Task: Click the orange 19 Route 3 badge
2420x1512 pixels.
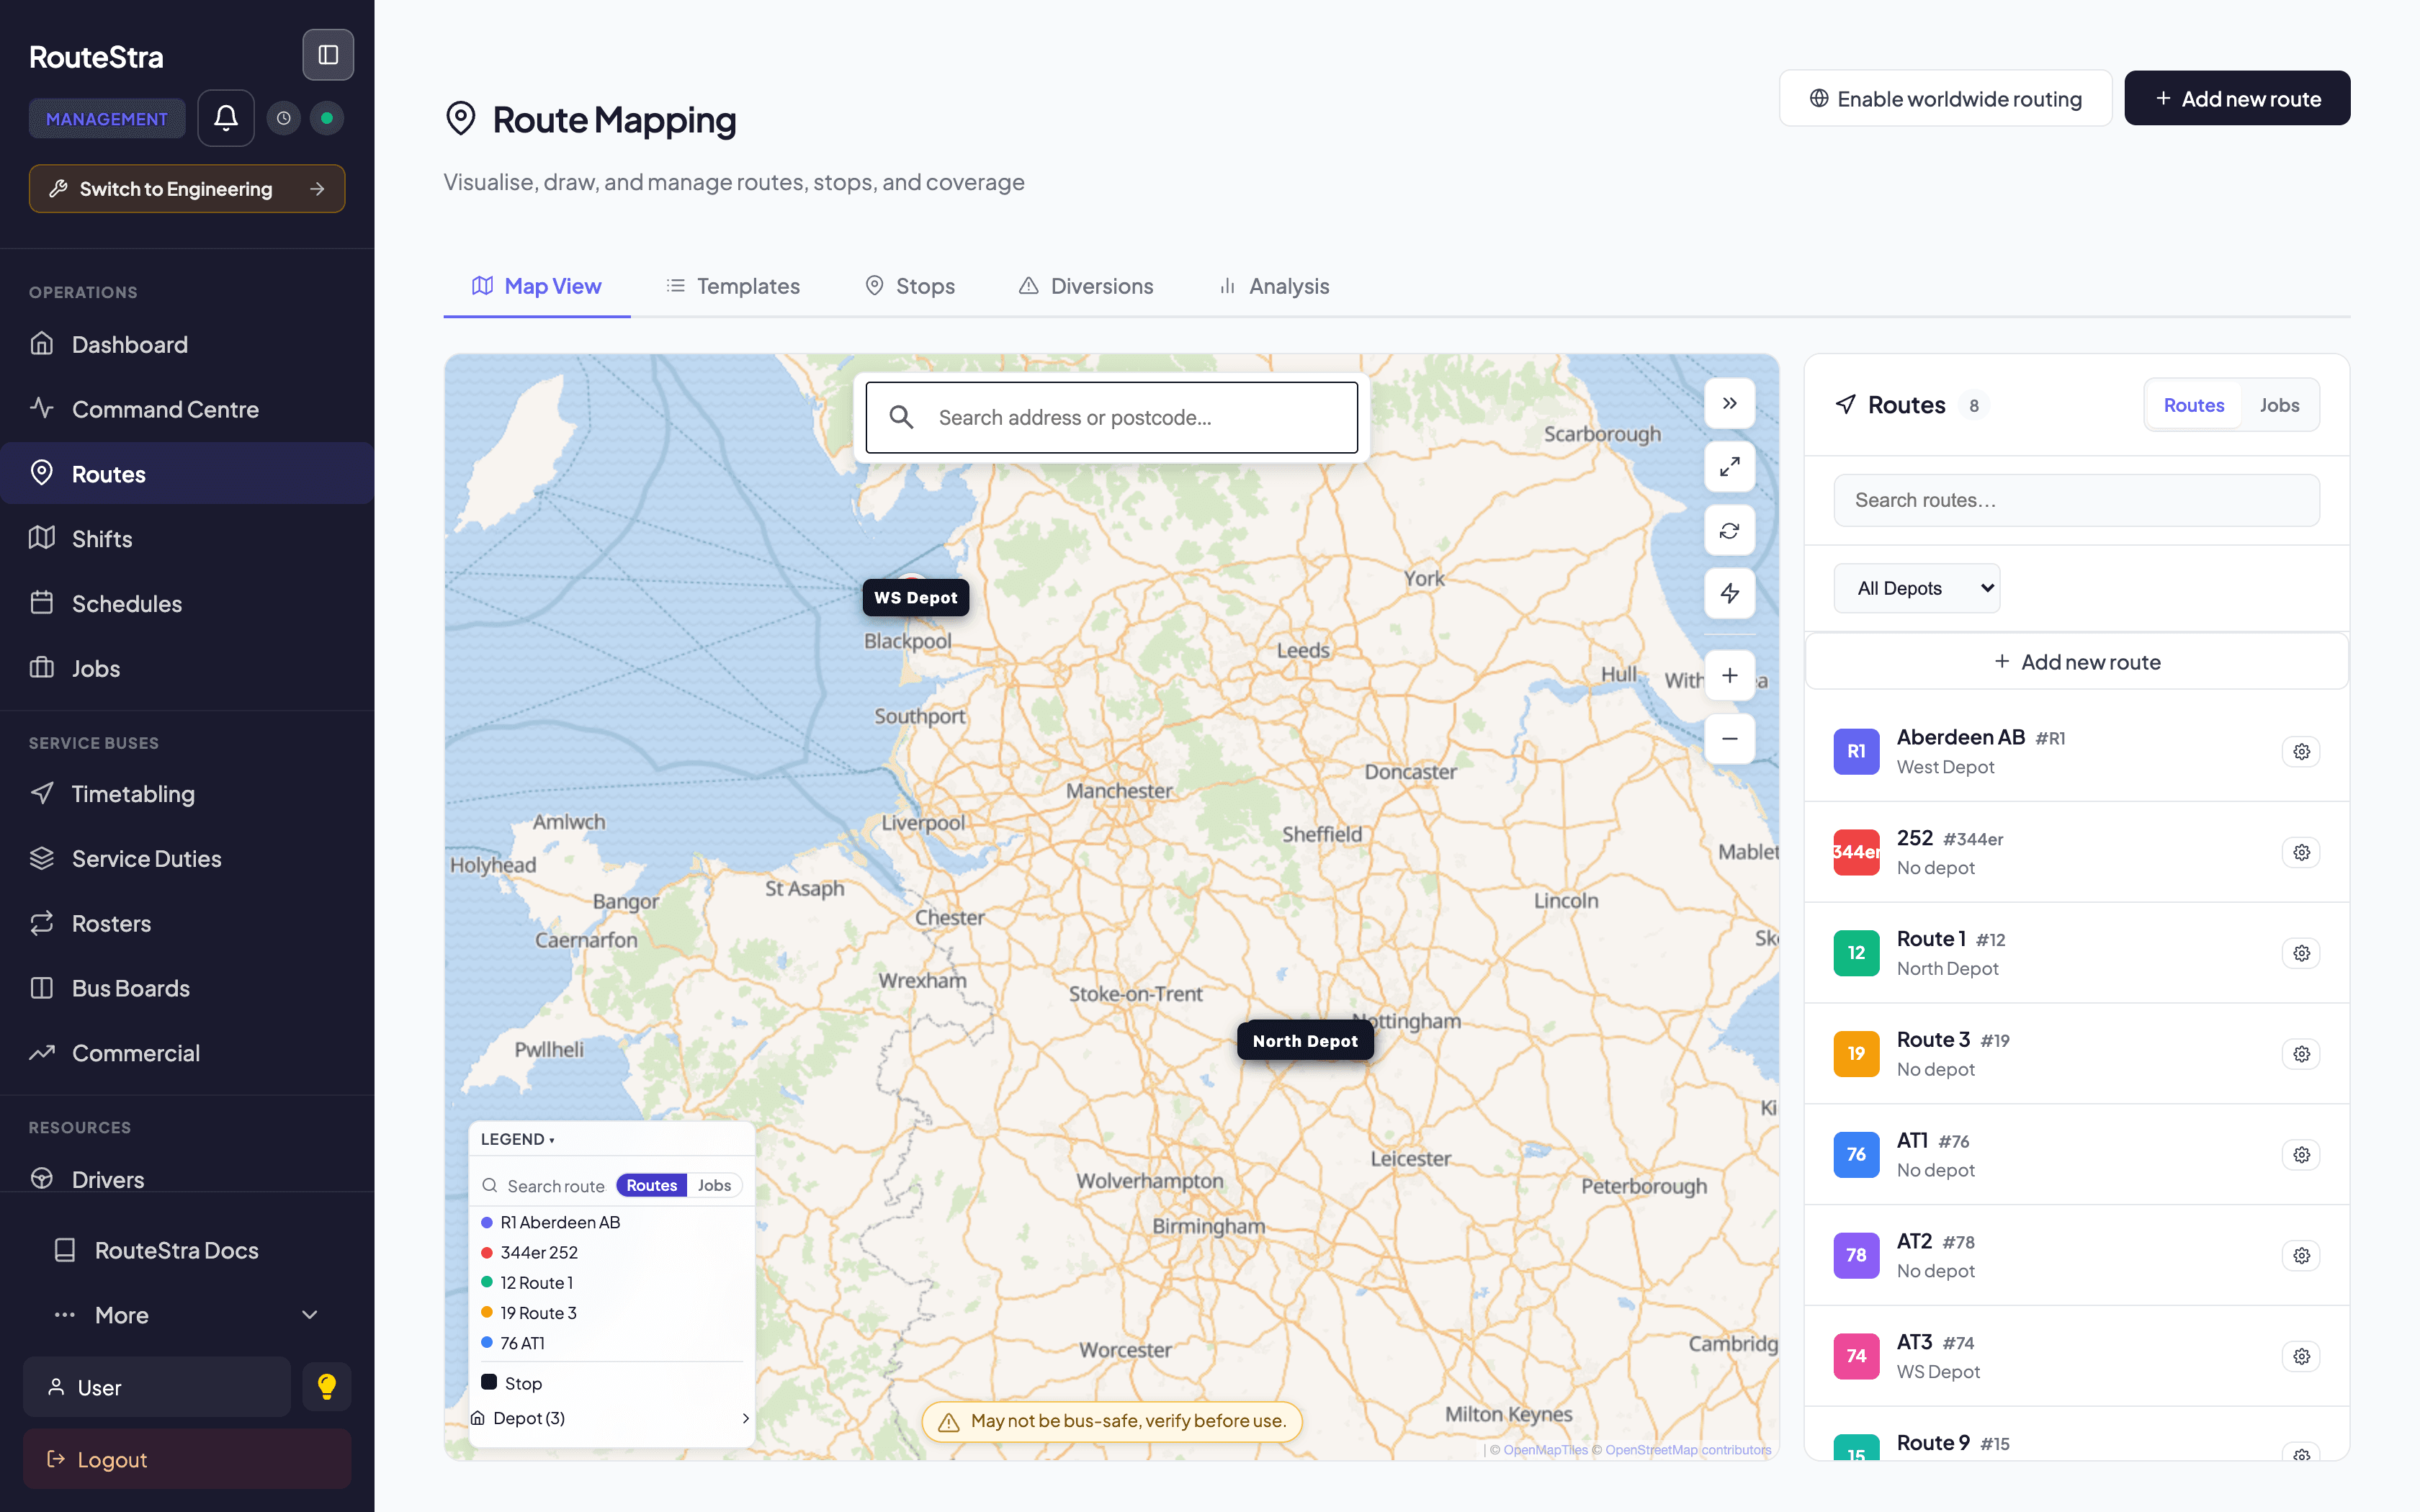Action: tap(1856, 1054)
